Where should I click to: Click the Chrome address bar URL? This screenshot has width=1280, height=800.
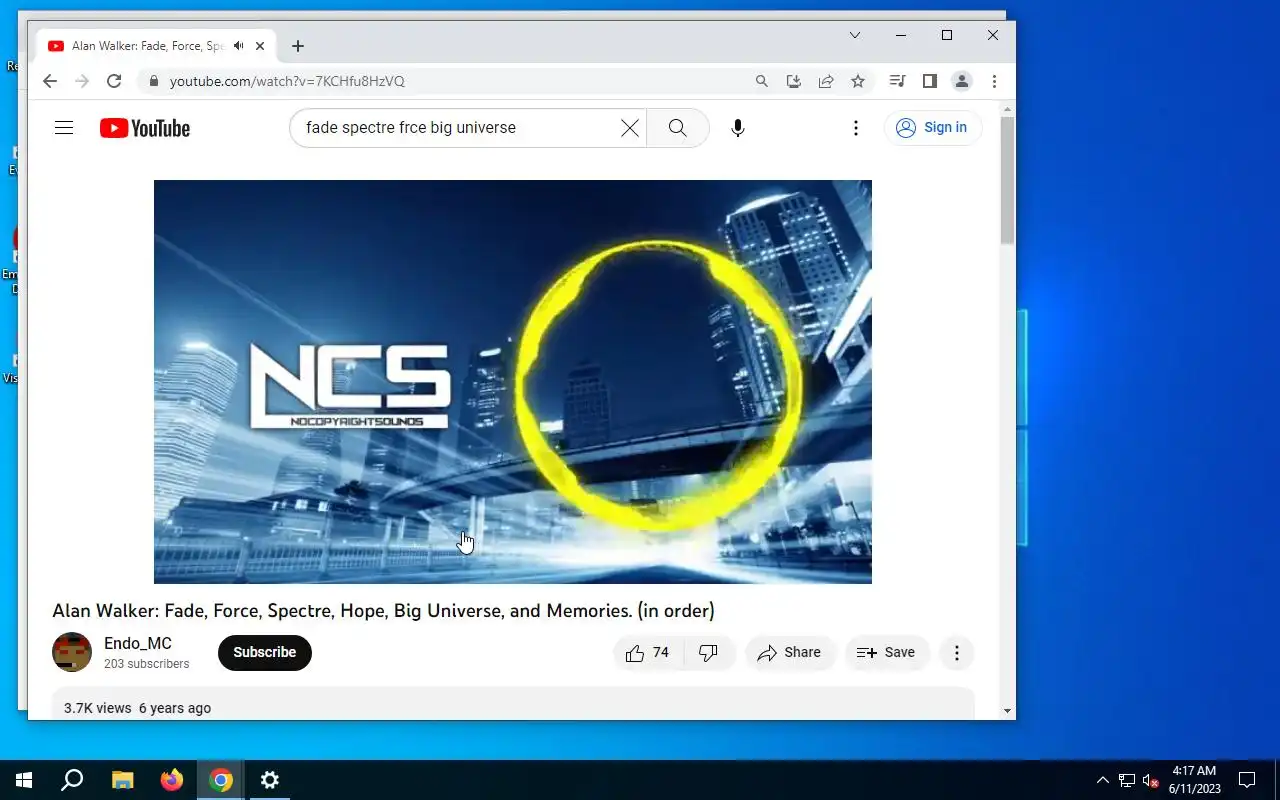point(287,81)
